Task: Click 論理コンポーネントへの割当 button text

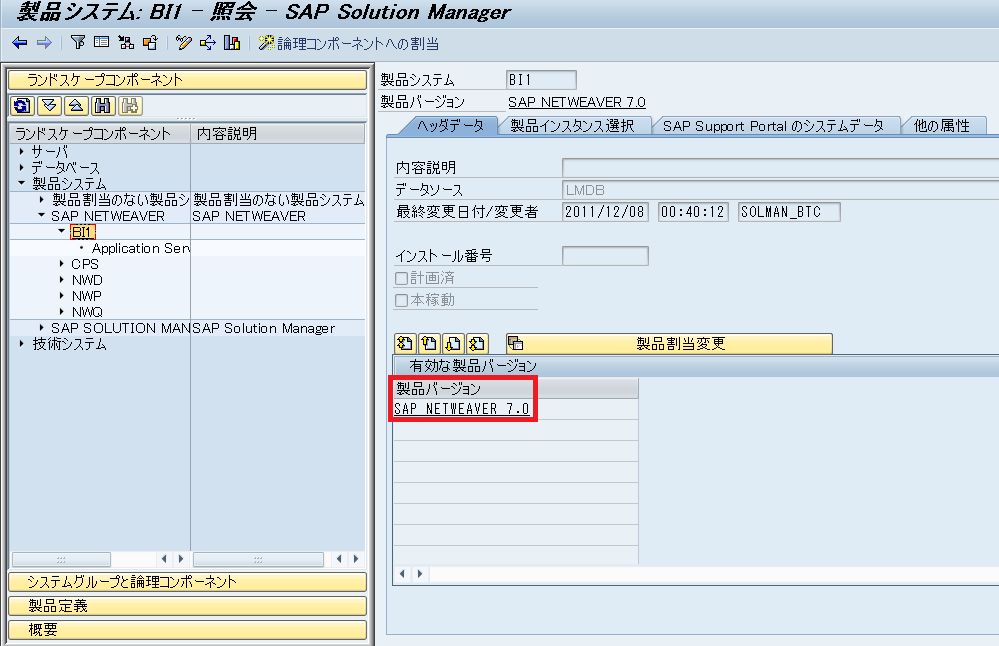Action: point(358,43)
